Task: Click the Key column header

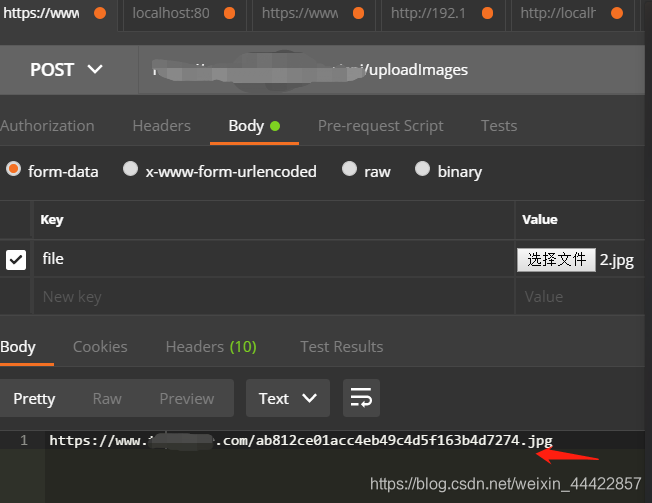Action: [x=52, y=219]
